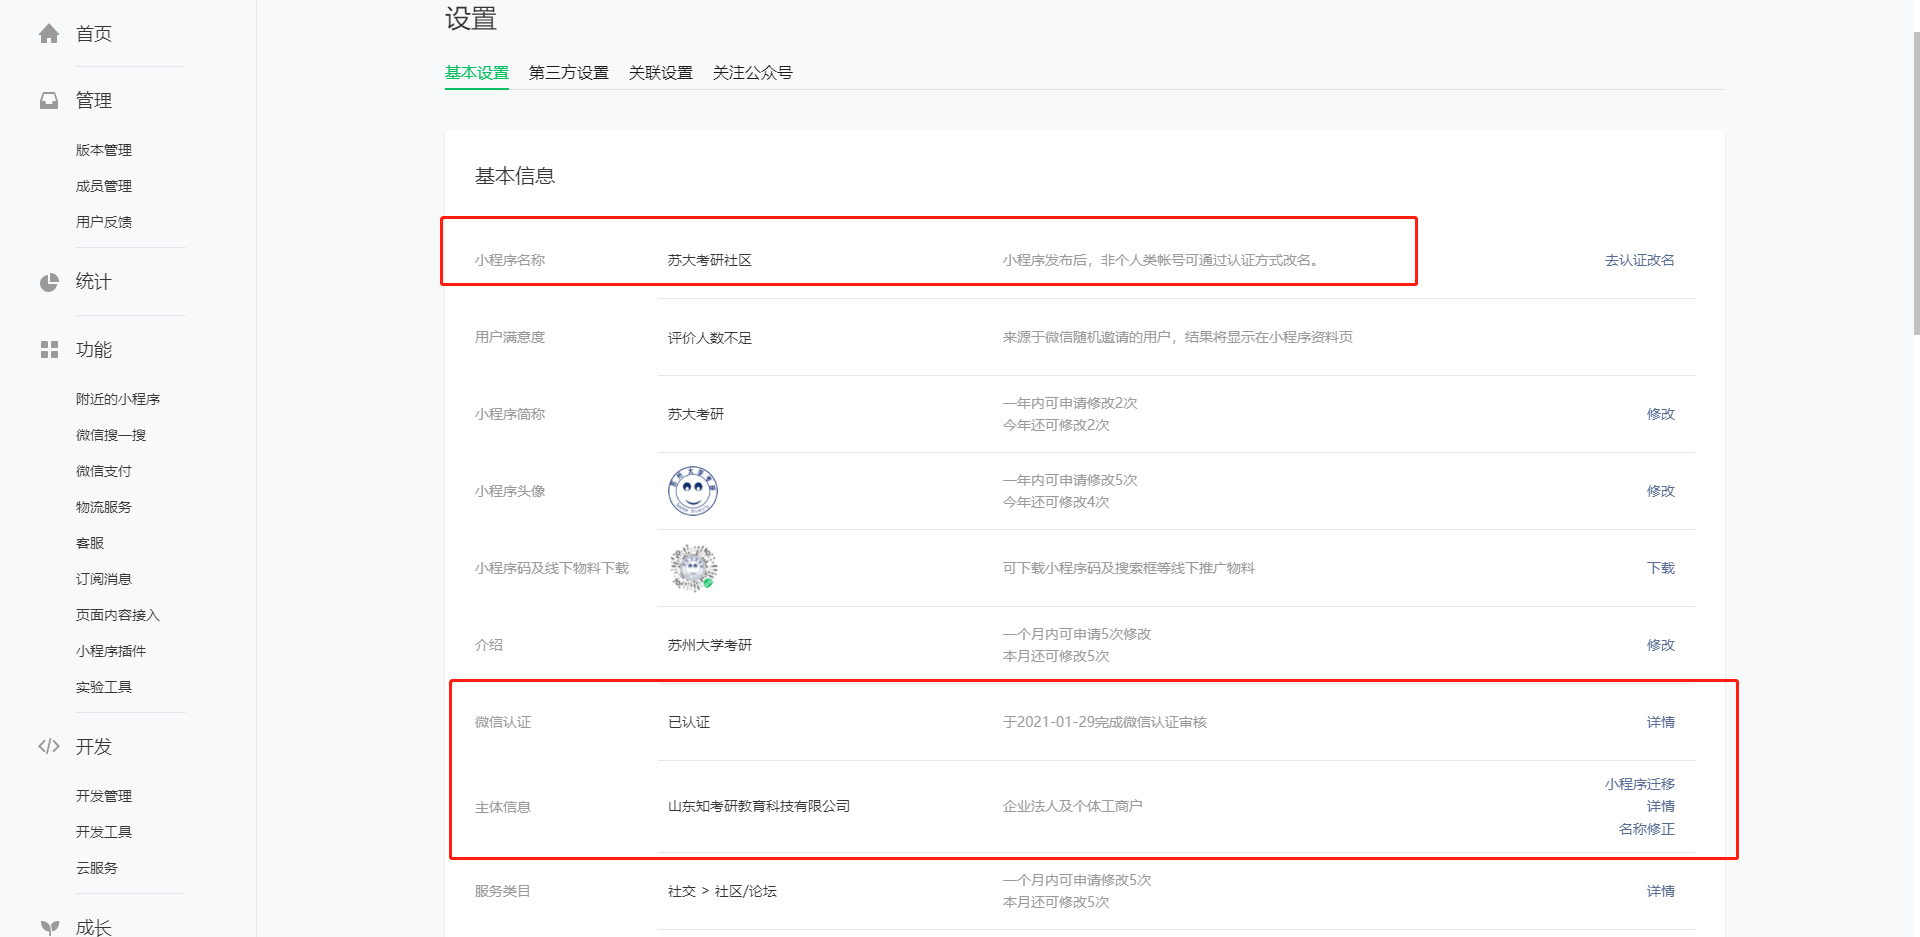
Task: Click the short name value 苏大考研
Action: click(x=696, y=414)
